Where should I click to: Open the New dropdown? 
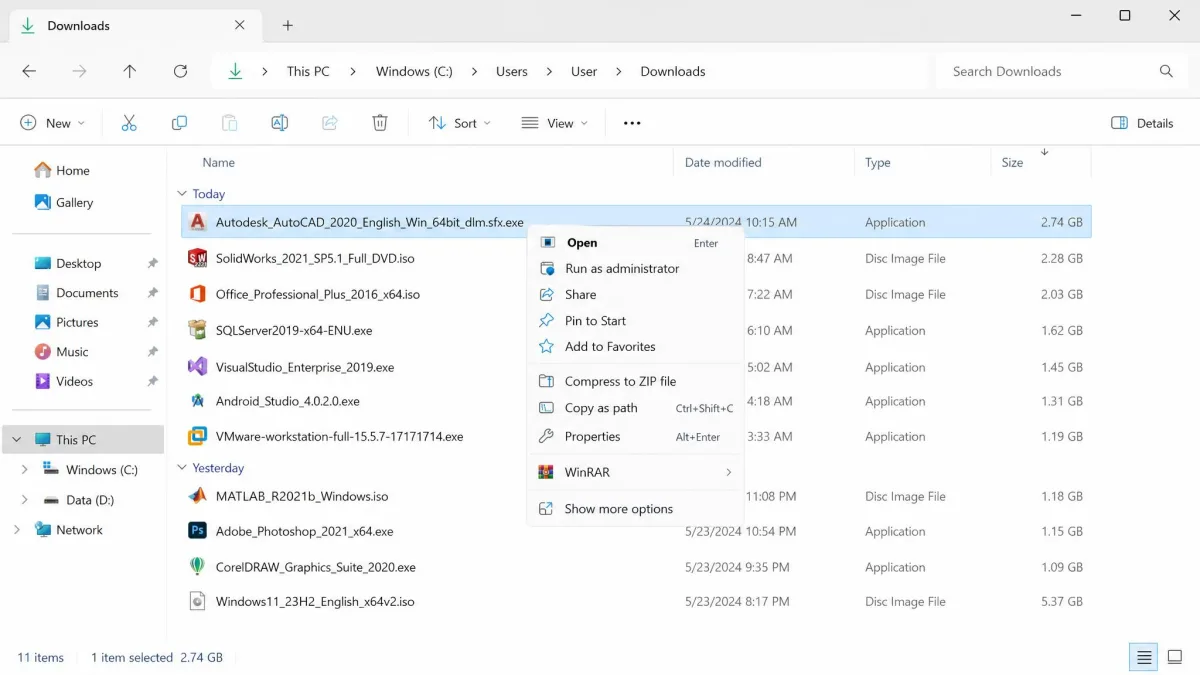pyautogui.click(x=52, y=123)
